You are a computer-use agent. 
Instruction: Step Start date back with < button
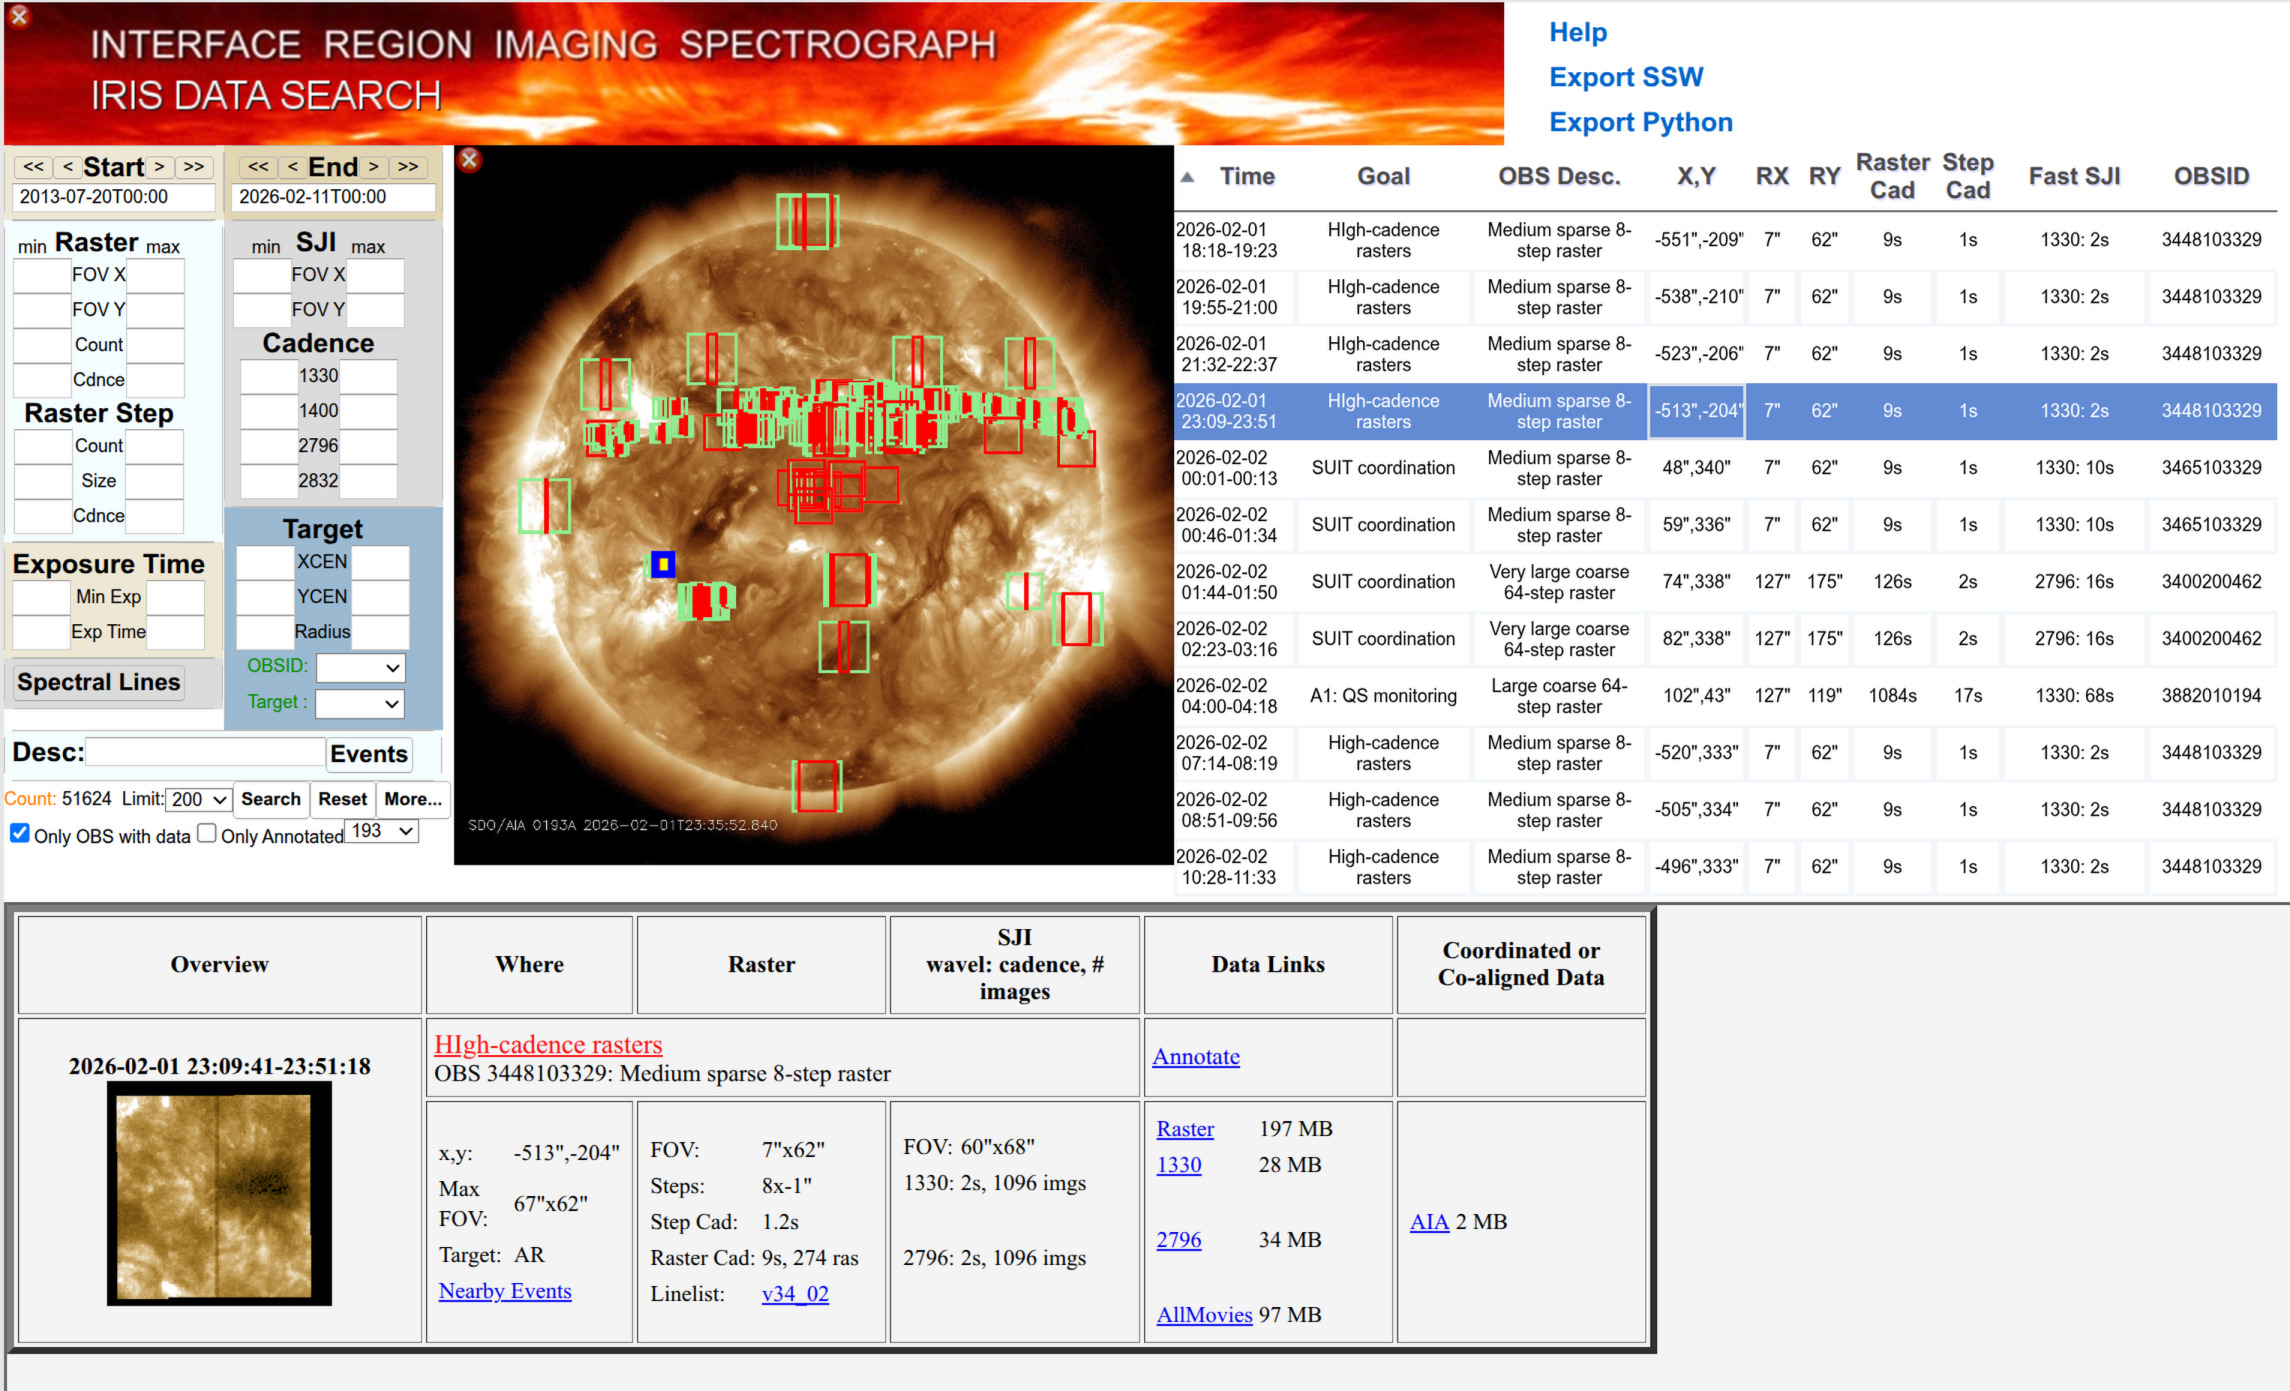point(67,167)
